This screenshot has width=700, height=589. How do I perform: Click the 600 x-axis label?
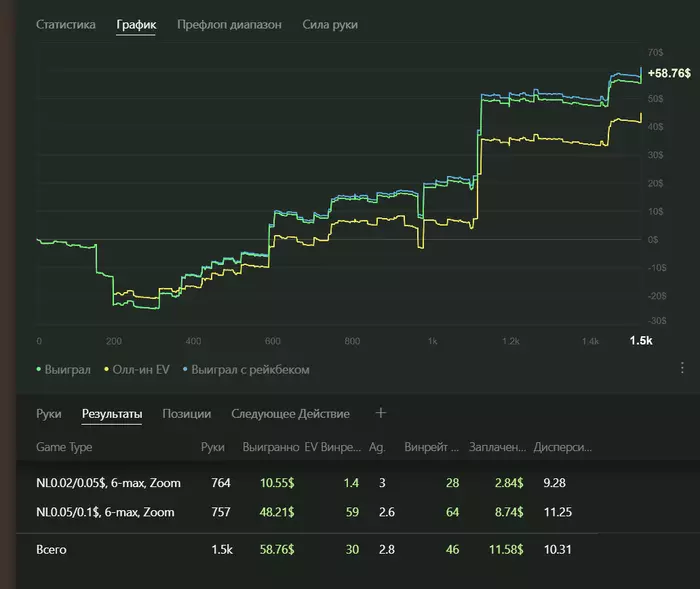272,341
